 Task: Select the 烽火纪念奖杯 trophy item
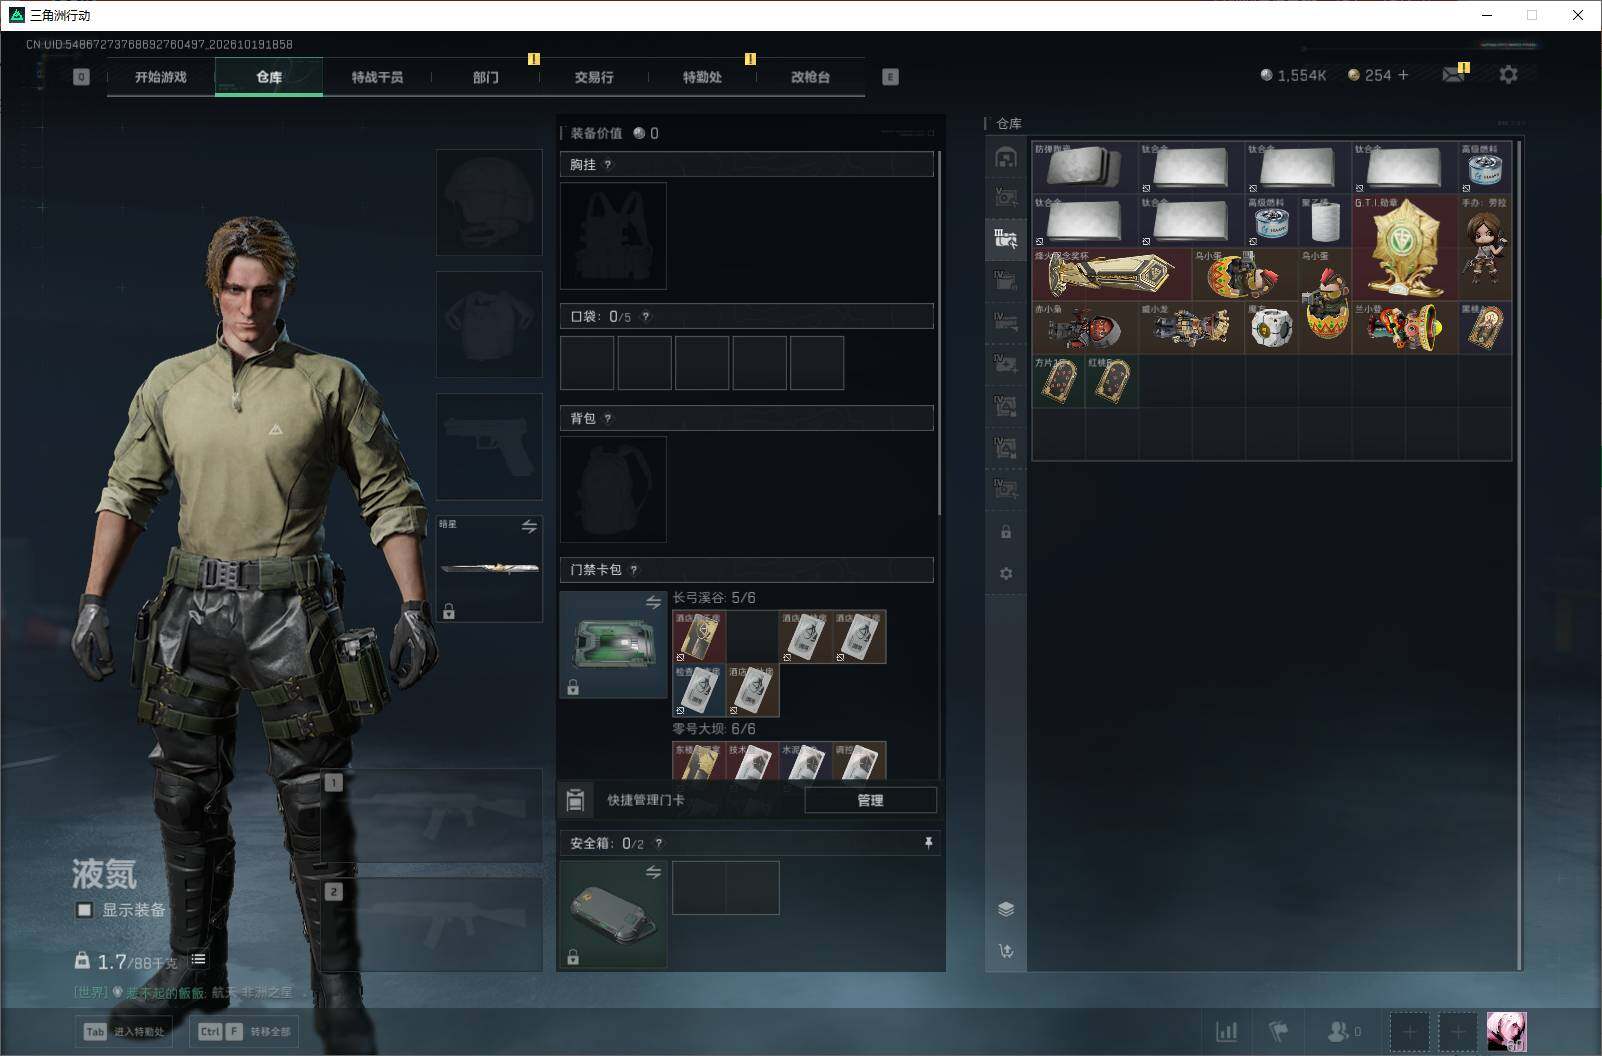click(1112, 275)
